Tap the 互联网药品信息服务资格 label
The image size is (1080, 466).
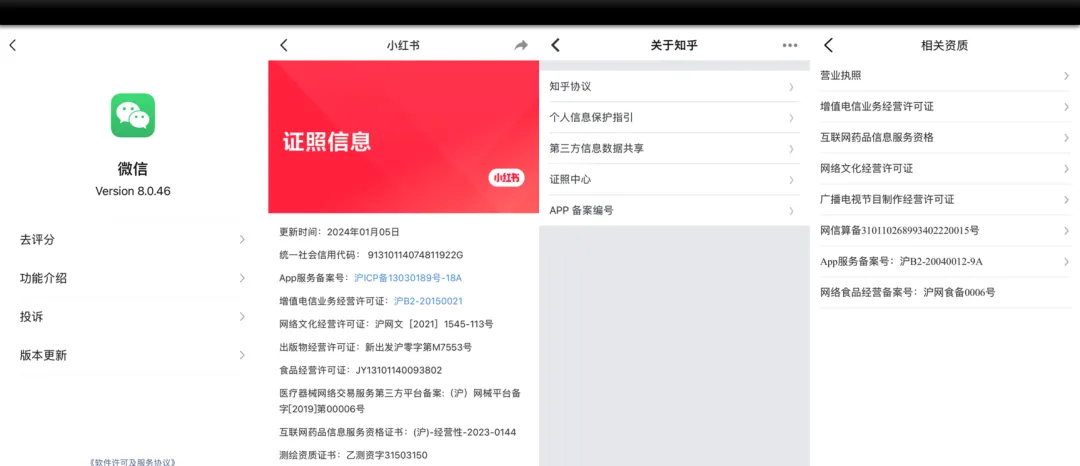tap(877, 138)
